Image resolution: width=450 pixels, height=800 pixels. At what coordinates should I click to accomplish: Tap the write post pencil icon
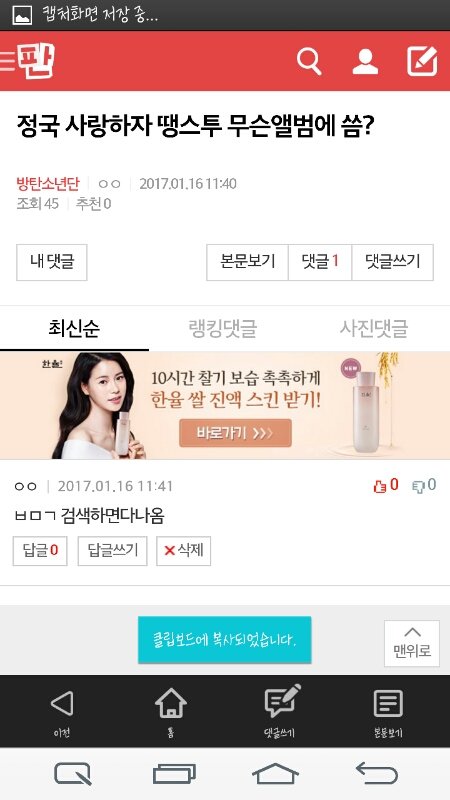pyautogui.click(x=422, y=61)
